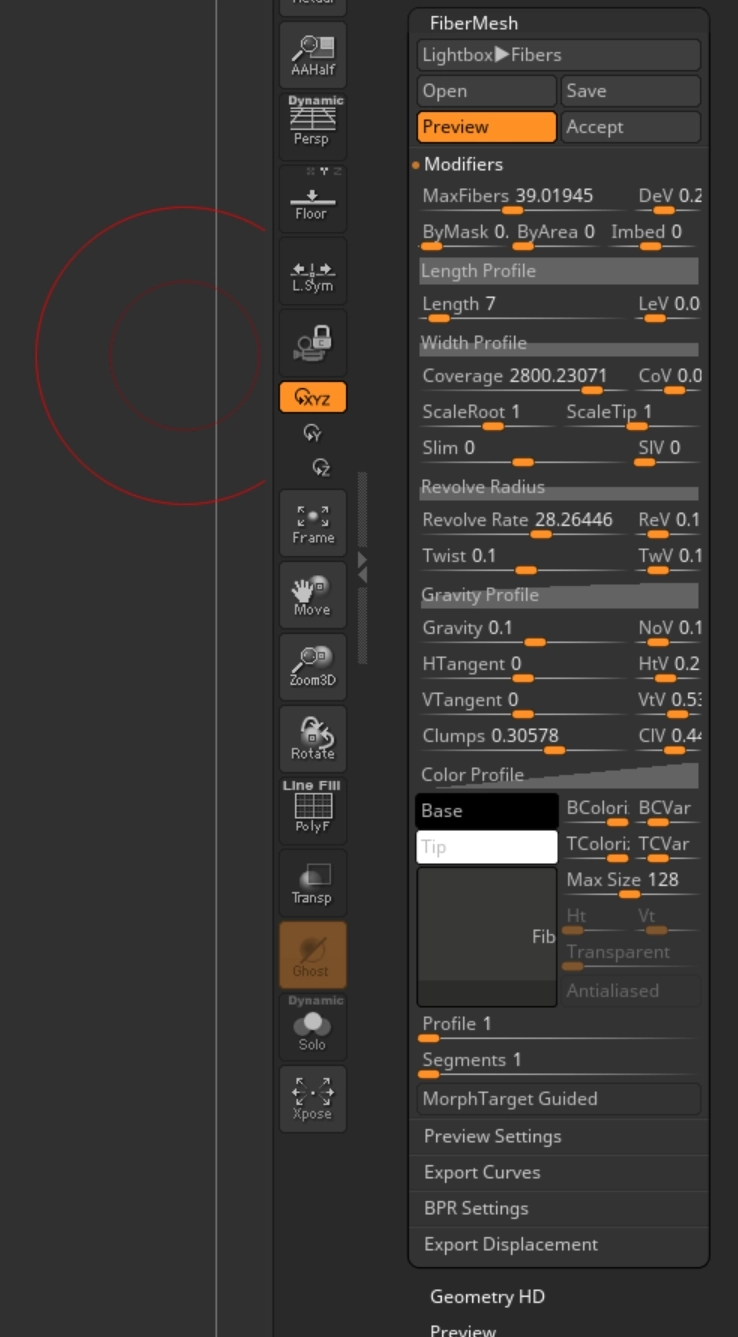This screenshot has height=1337, width=738.
Task: Toggle PolyF line fill display
Action: pyautogui.click(x=312, y=810)
